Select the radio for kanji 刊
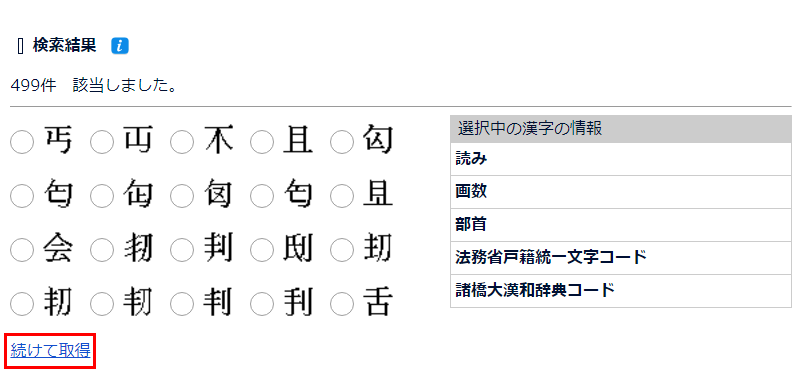 click(262, 304)
